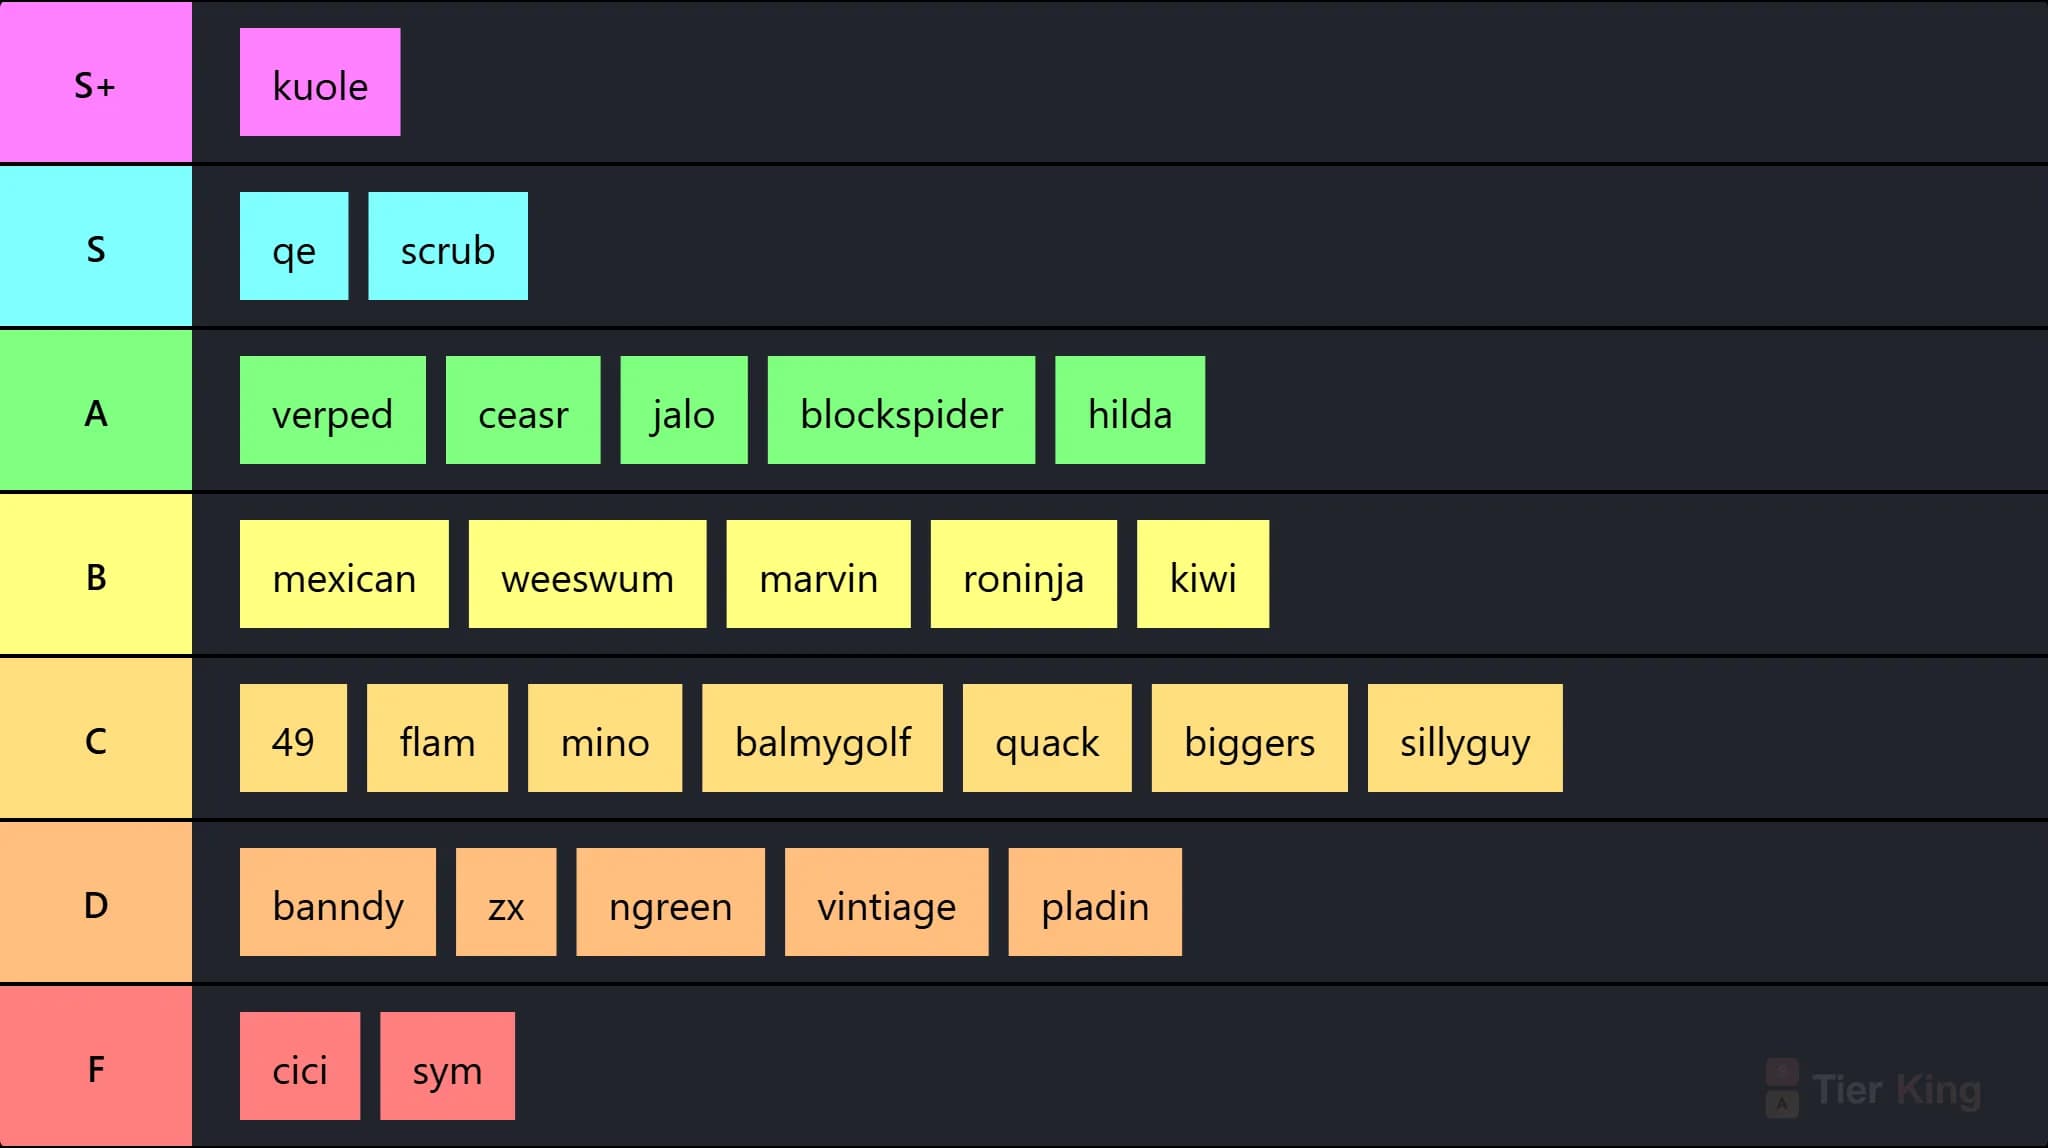The height and width of the screenshot is (1148, 2048).
Task: Click the Tier King watermark logo
Action: click(x=1873, y=1089)
